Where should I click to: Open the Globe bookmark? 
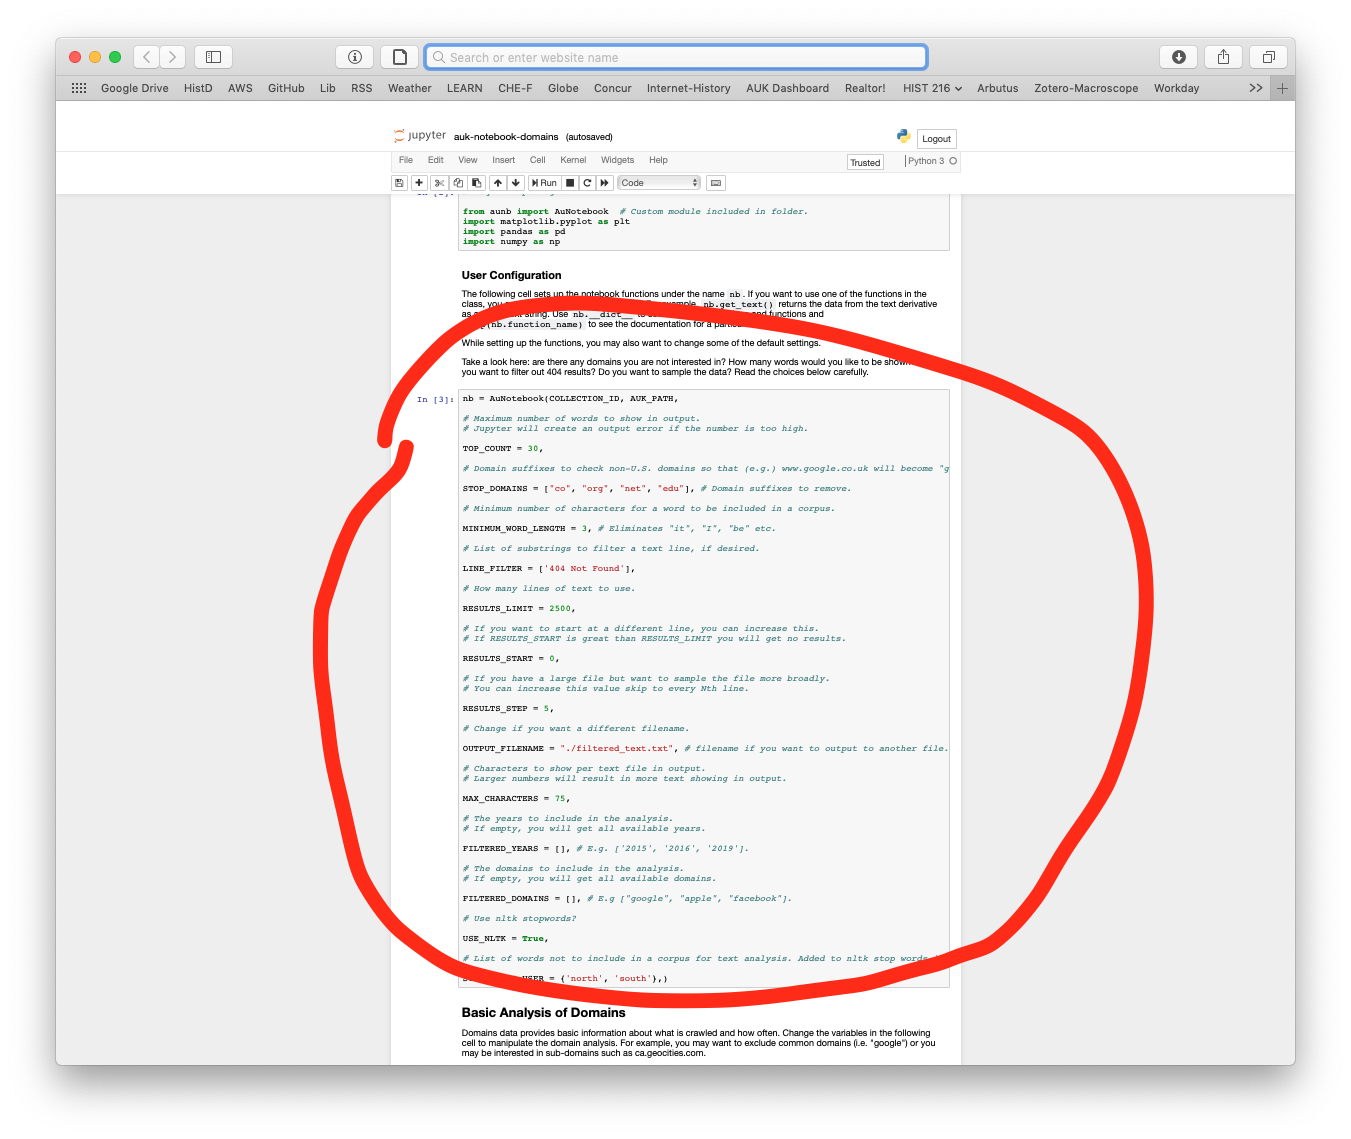click(x=563, y=88)
